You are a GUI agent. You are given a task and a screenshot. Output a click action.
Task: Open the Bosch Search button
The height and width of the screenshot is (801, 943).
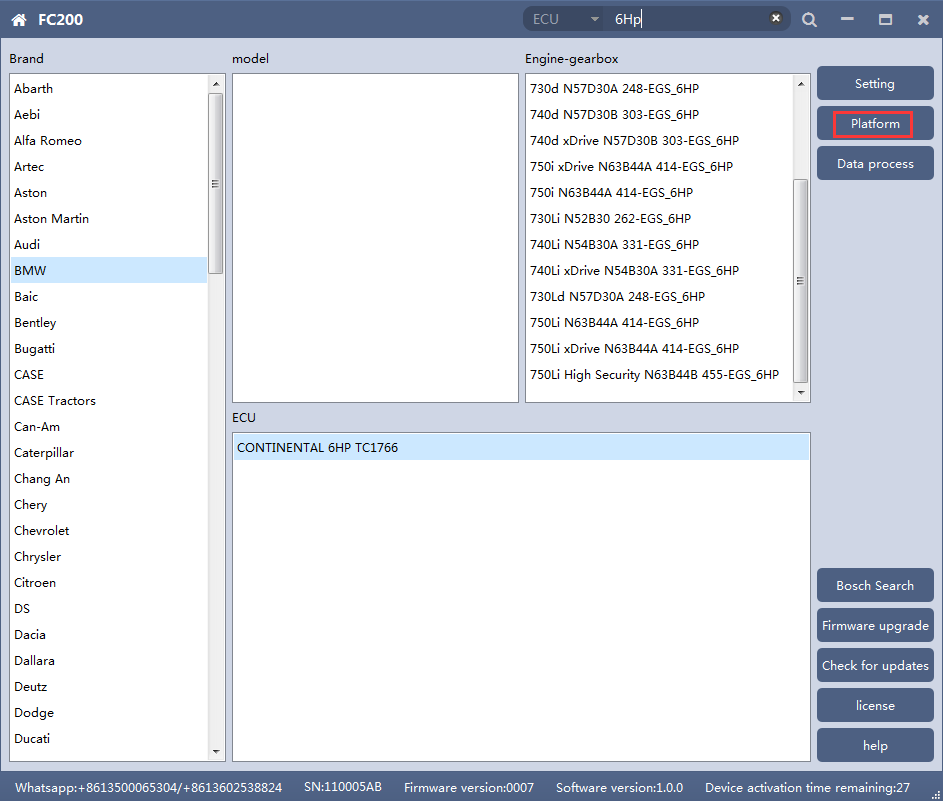875,585
